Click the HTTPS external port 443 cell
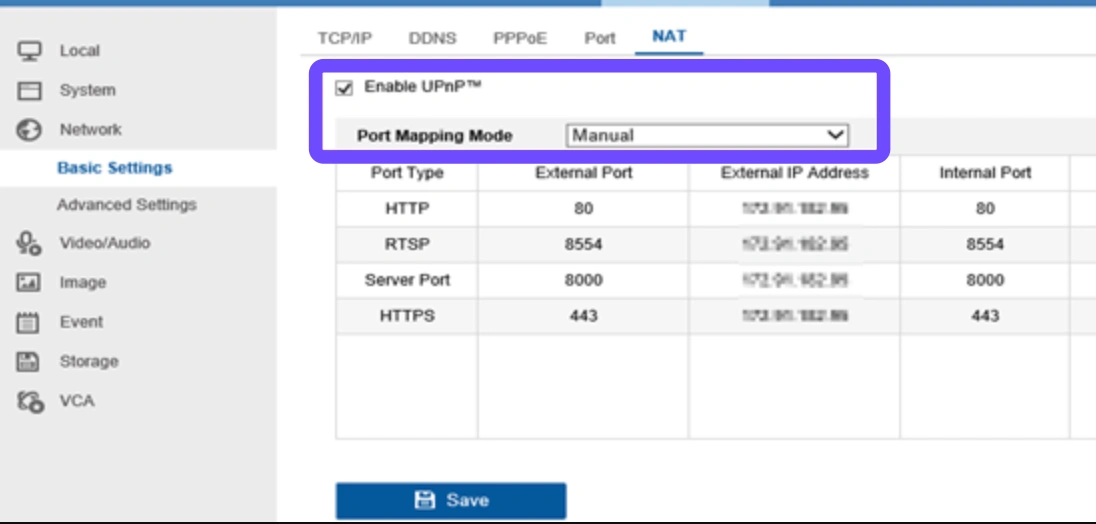This screenshot has width=1096, height=524. (x=583, y=316)
